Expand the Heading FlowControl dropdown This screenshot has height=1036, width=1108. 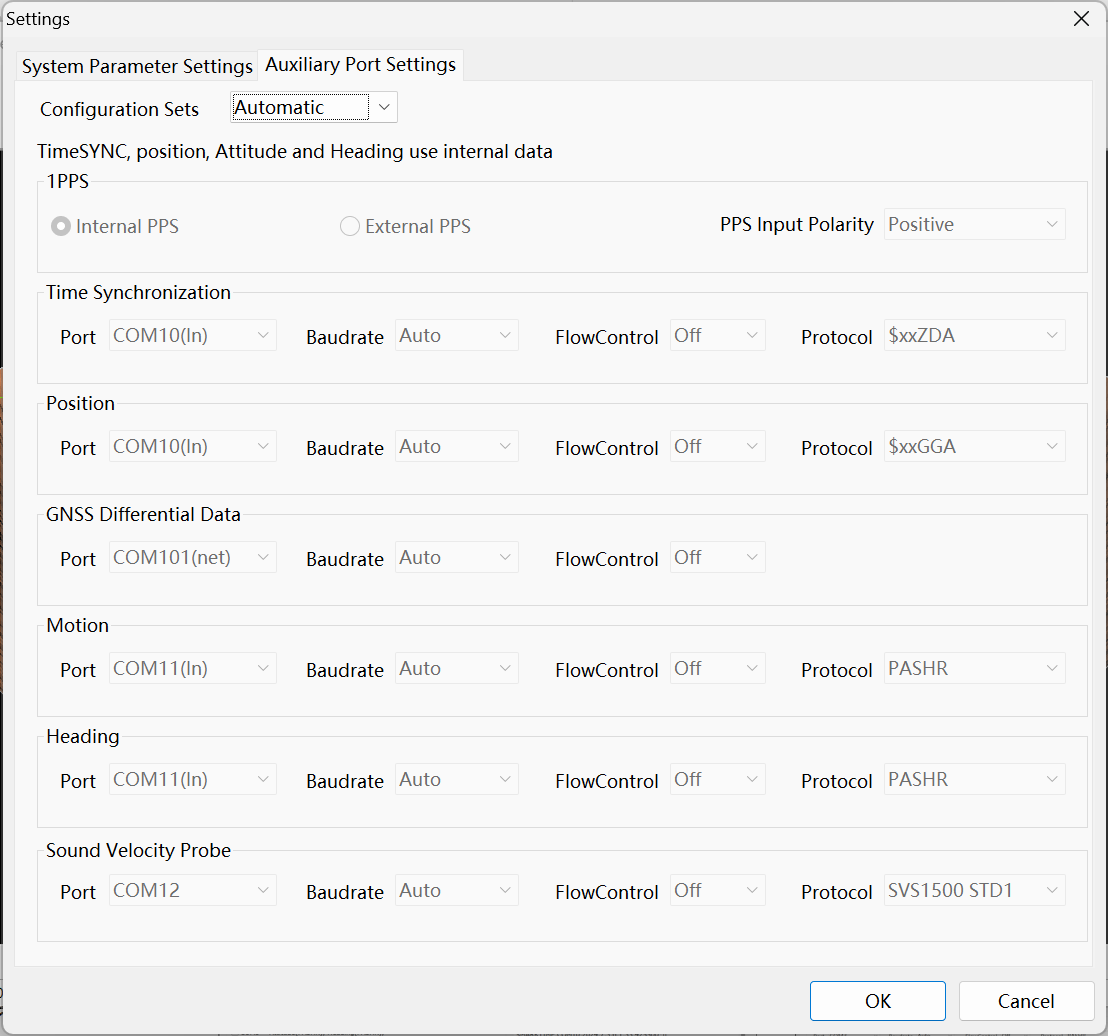point(717,780)
